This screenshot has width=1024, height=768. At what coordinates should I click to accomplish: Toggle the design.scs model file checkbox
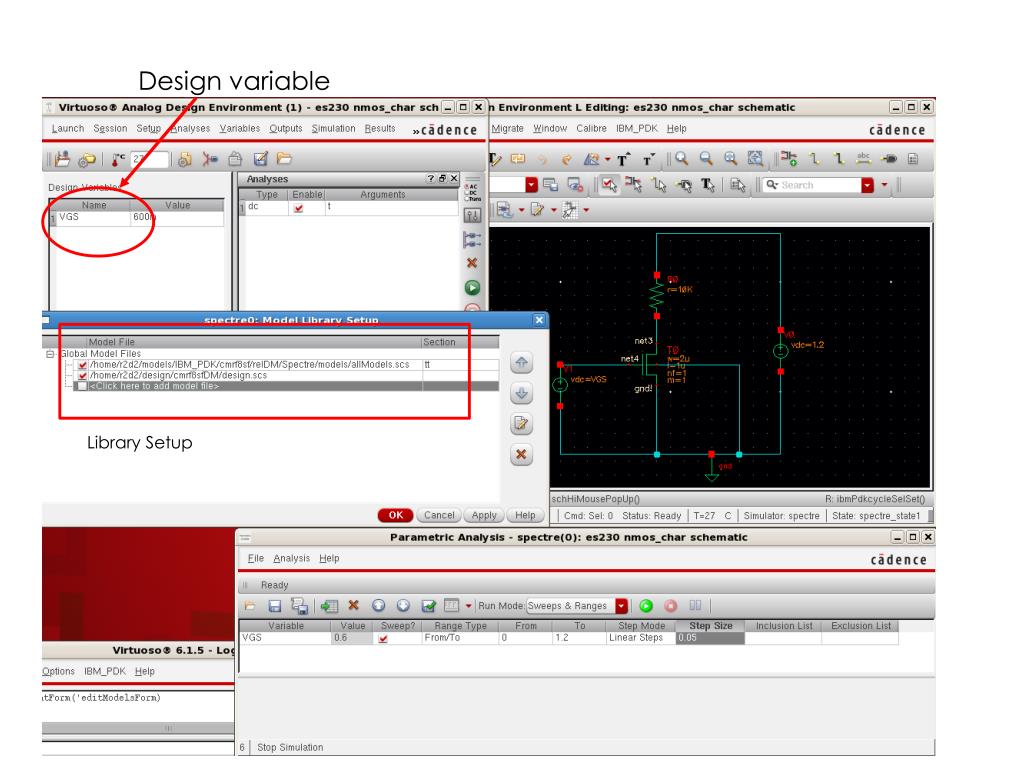[82, 376]
